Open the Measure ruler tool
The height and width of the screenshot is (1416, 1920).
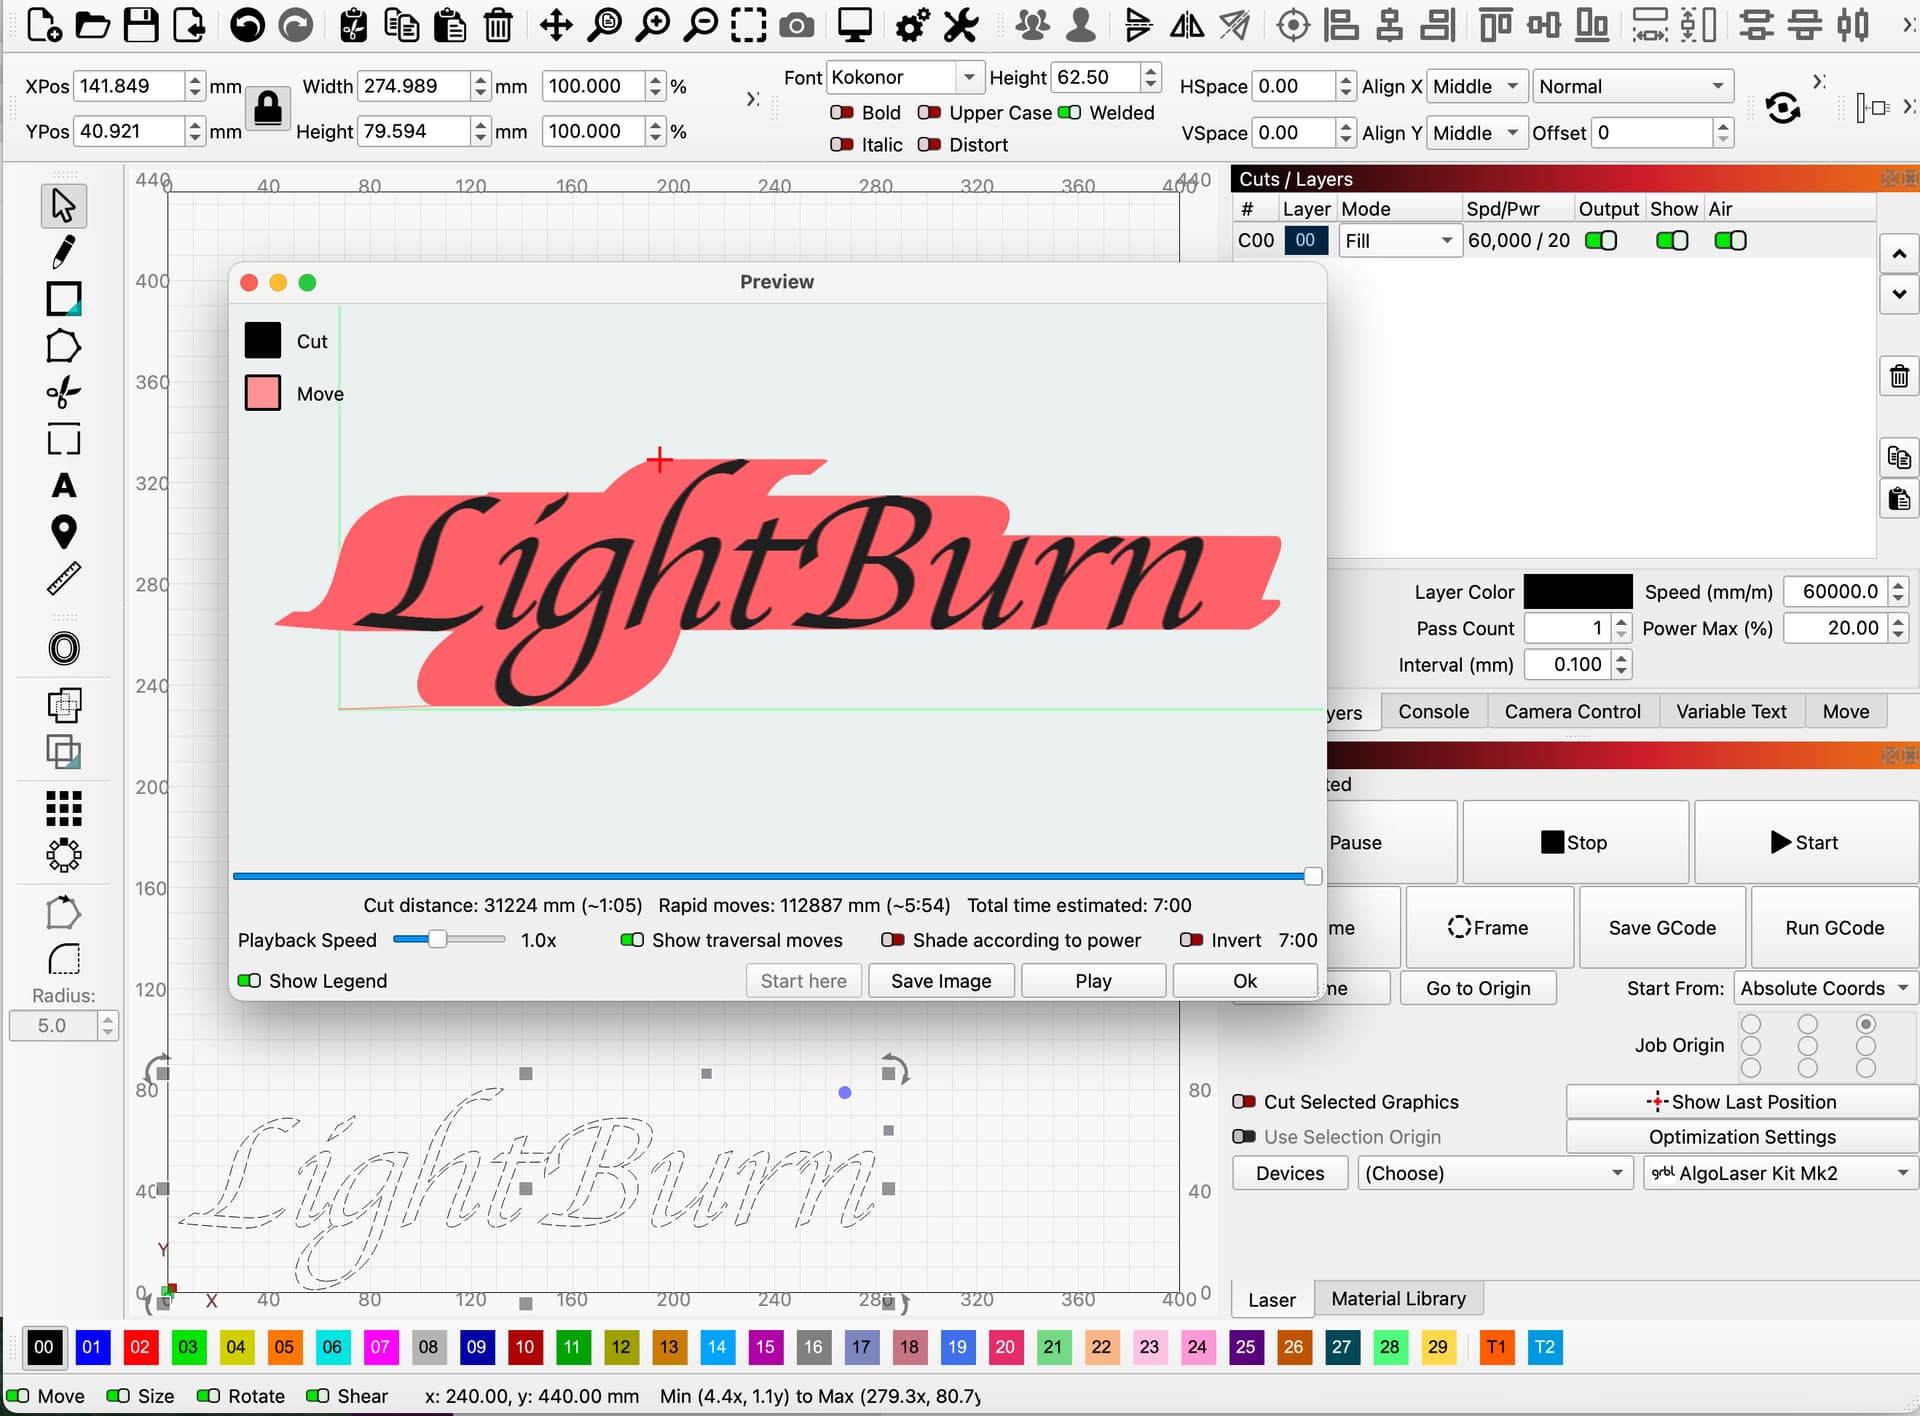(x=63, y=579)
